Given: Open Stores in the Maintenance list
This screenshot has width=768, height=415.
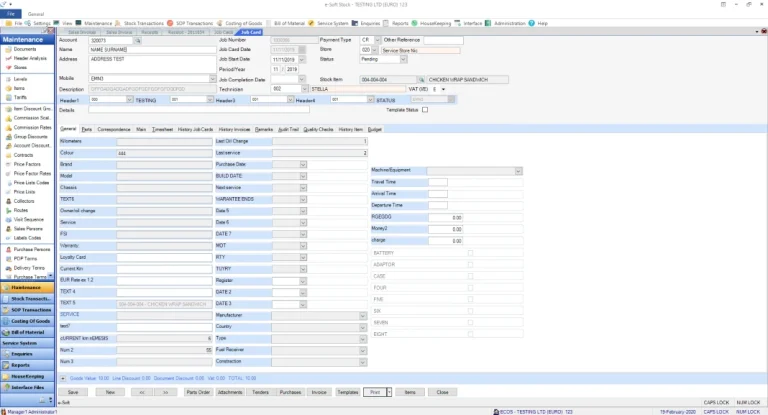Looking at the screenshot, I should (x=20, y=68).
